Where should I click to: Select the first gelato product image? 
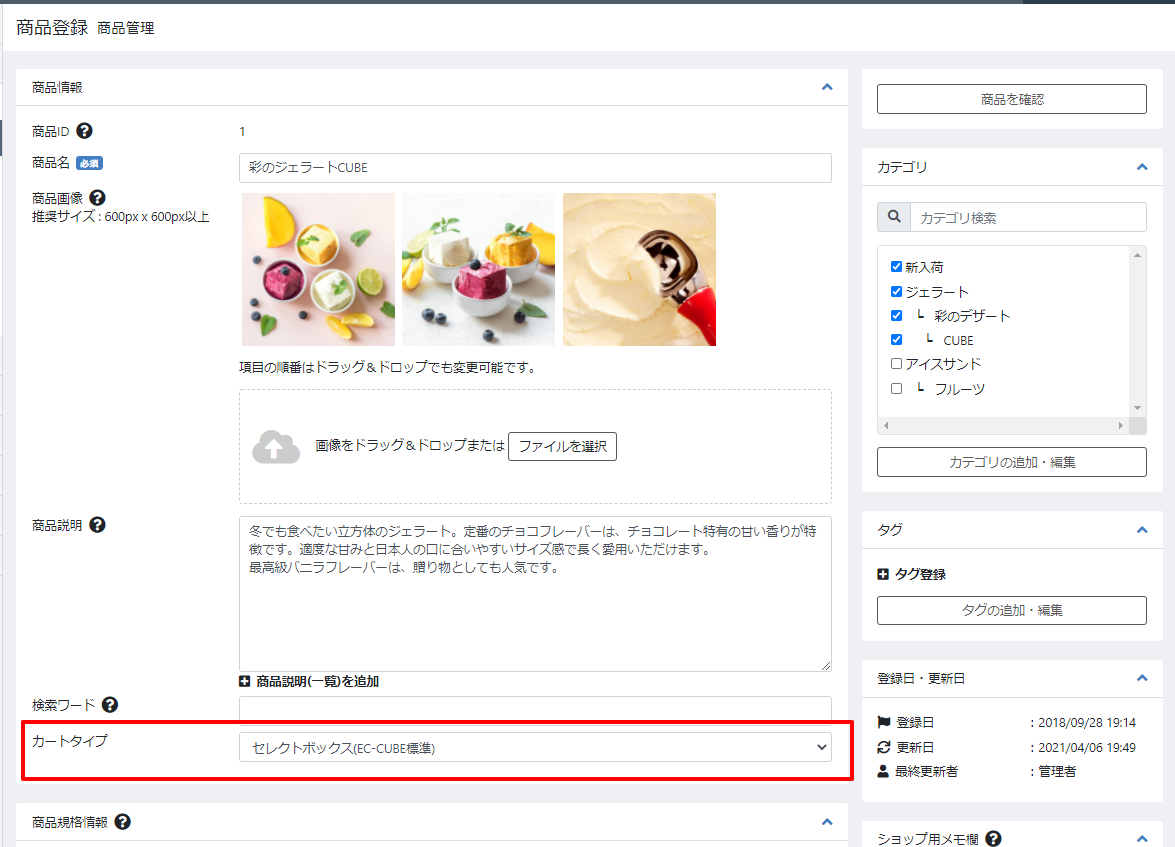[318, 269]
